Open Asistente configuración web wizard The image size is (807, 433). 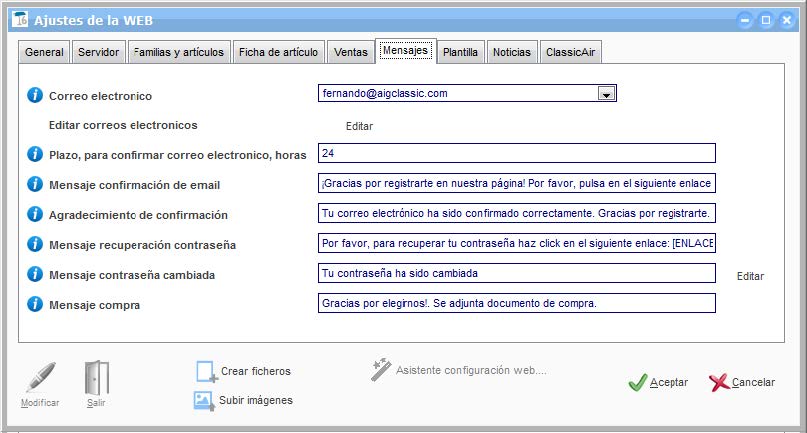pos(459,370)
